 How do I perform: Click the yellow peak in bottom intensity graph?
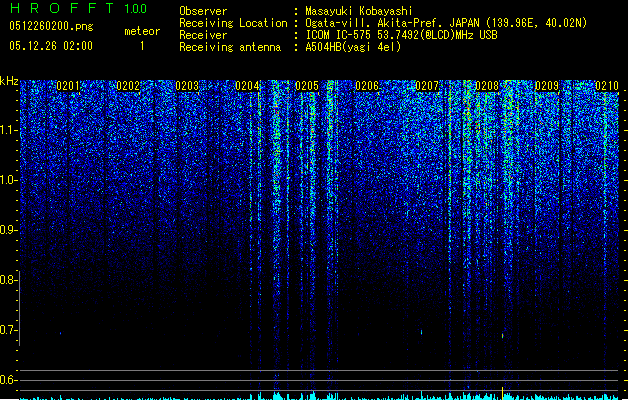[x=503, y=393]
